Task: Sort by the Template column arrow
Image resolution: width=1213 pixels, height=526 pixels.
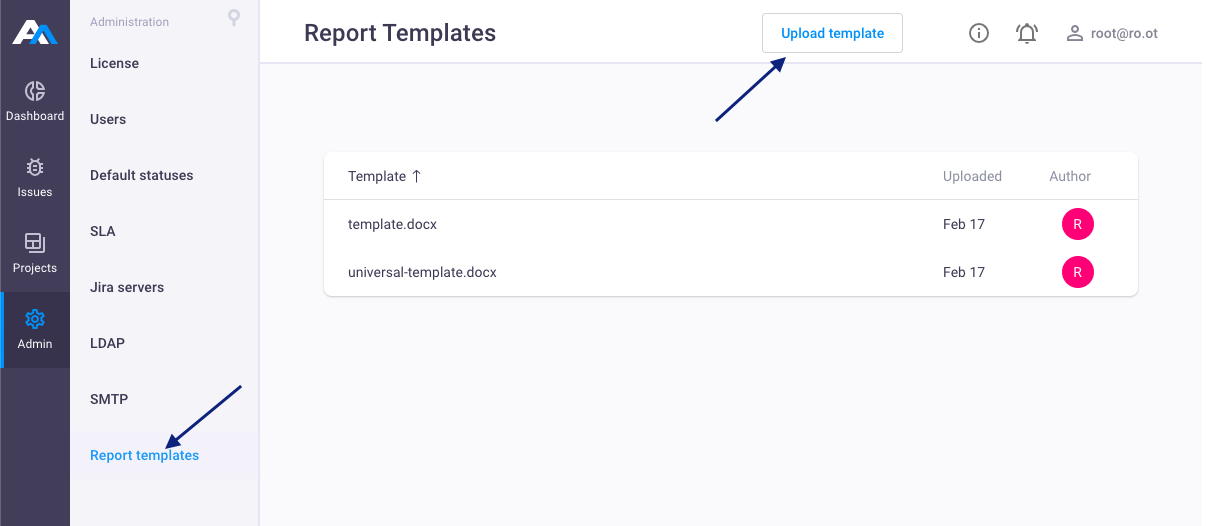Action: click(417, 176)
